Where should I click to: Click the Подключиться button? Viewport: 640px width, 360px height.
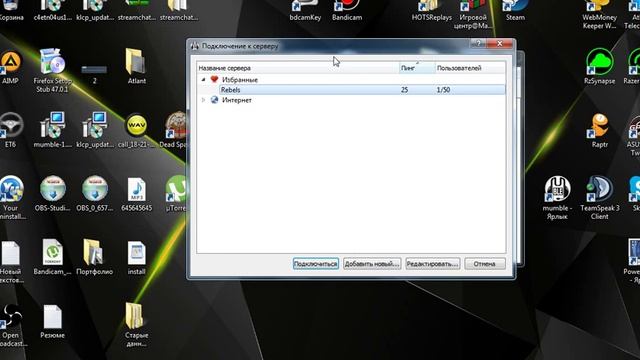pyautogui.click(x=316, y=264)
